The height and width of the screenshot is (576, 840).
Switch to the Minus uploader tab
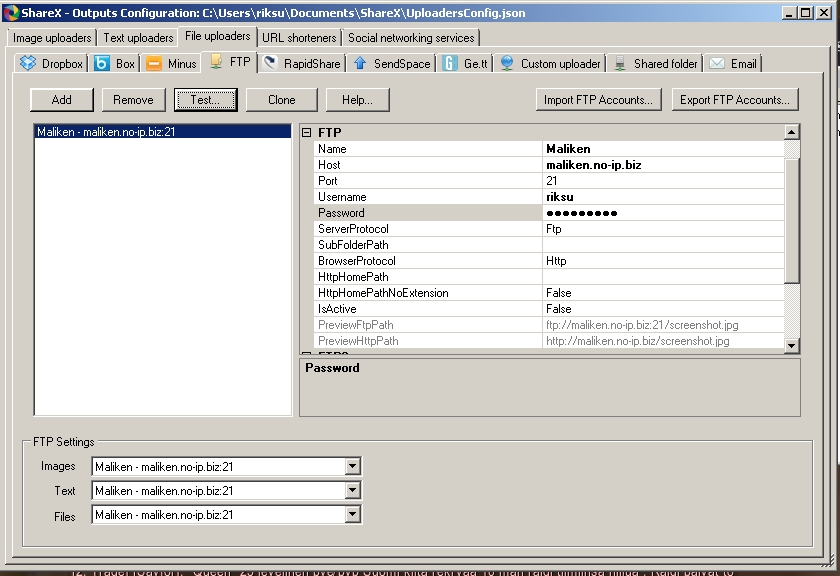click(171, 64)
